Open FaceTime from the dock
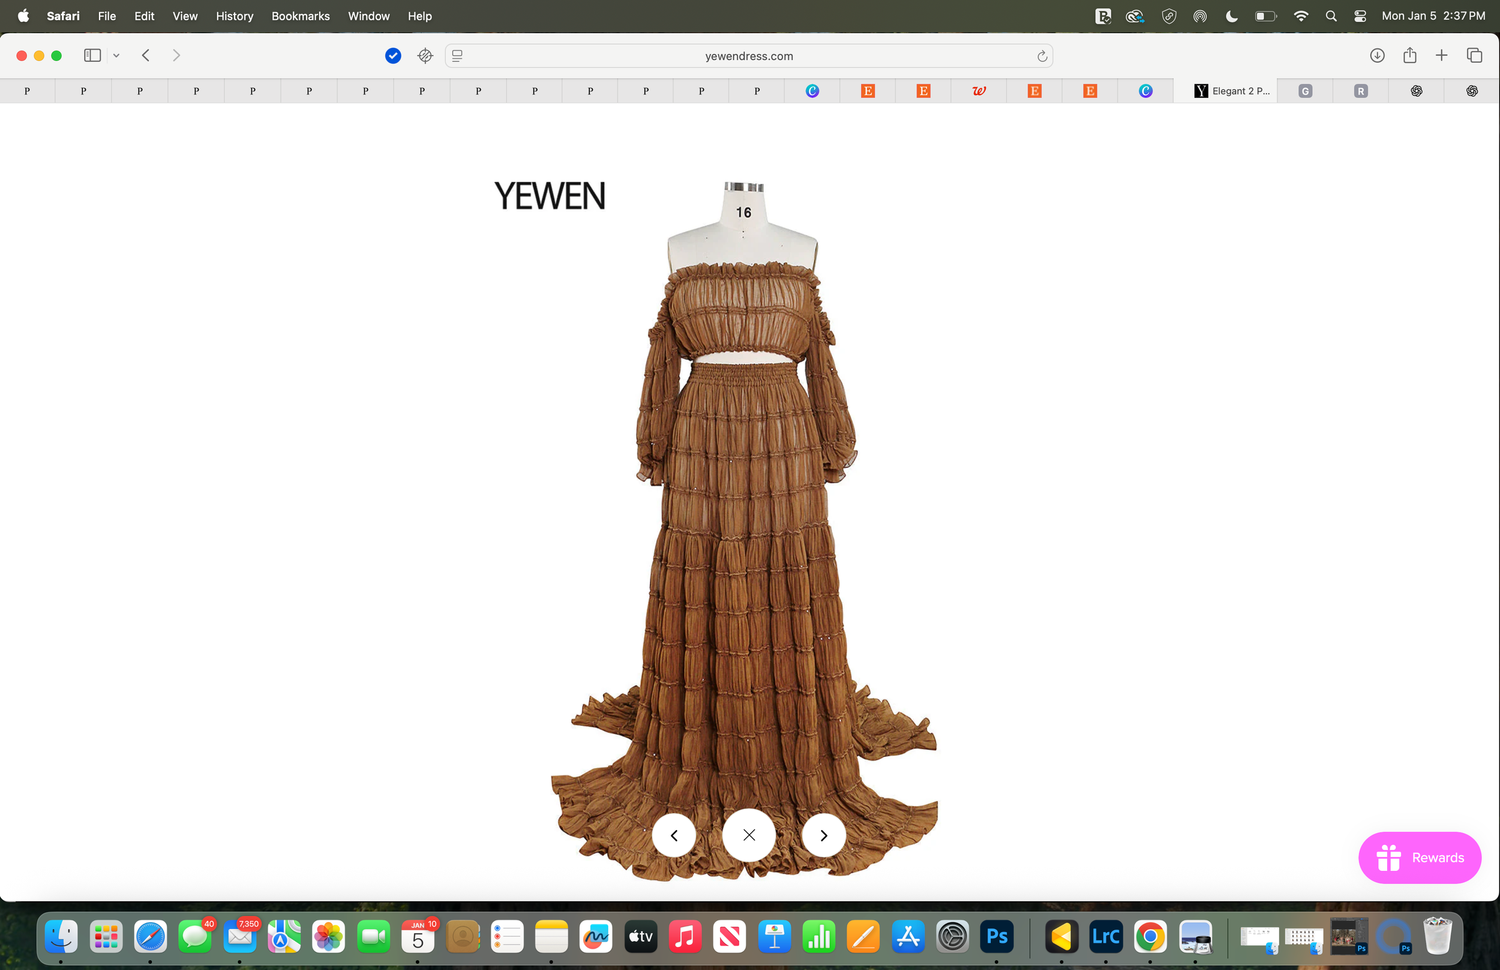Viewport: 1500px width, 970px height. click(373, 937)
